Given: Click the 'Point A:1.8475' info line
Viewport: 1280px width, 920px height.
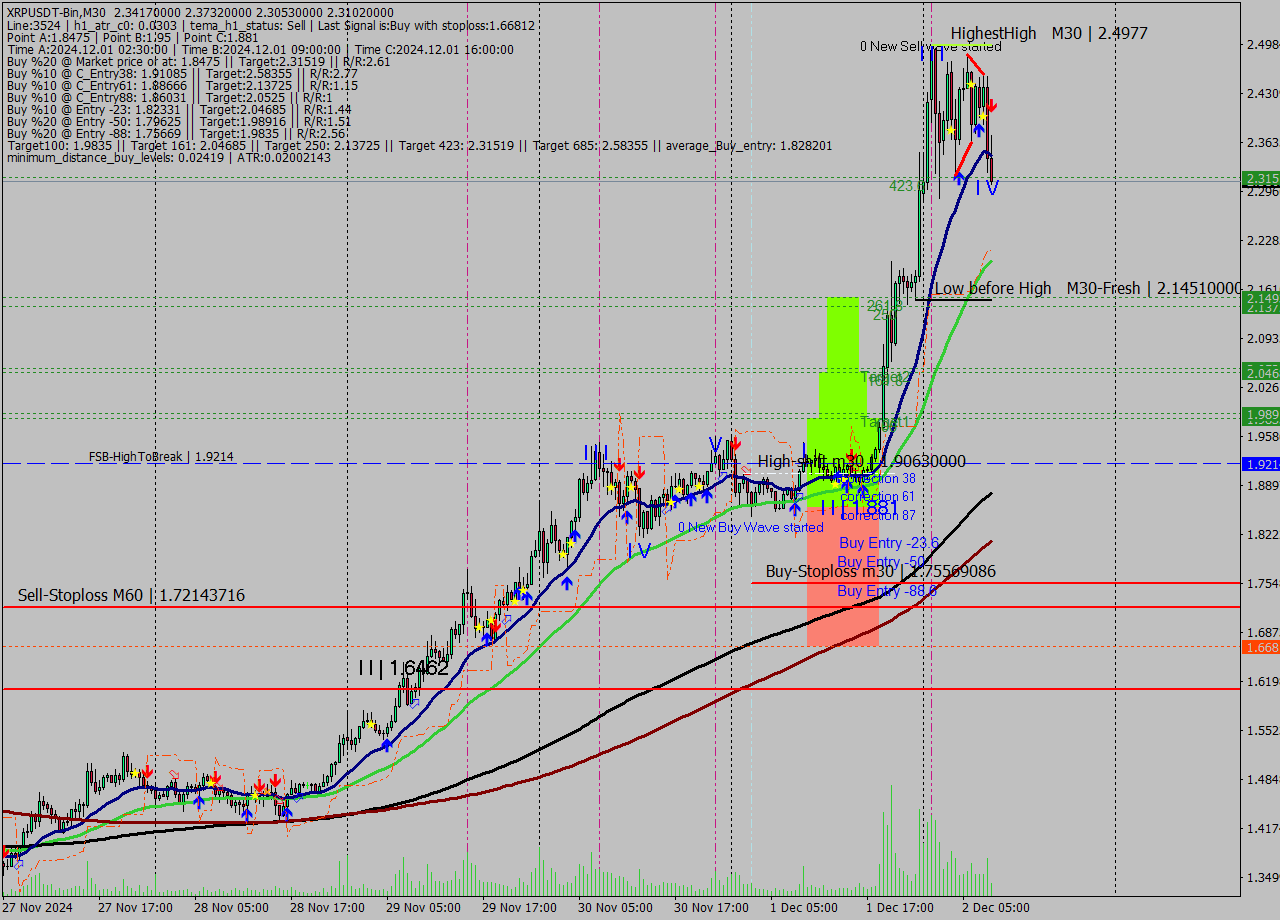Looking at the screenshot, I should click(131, 37).
